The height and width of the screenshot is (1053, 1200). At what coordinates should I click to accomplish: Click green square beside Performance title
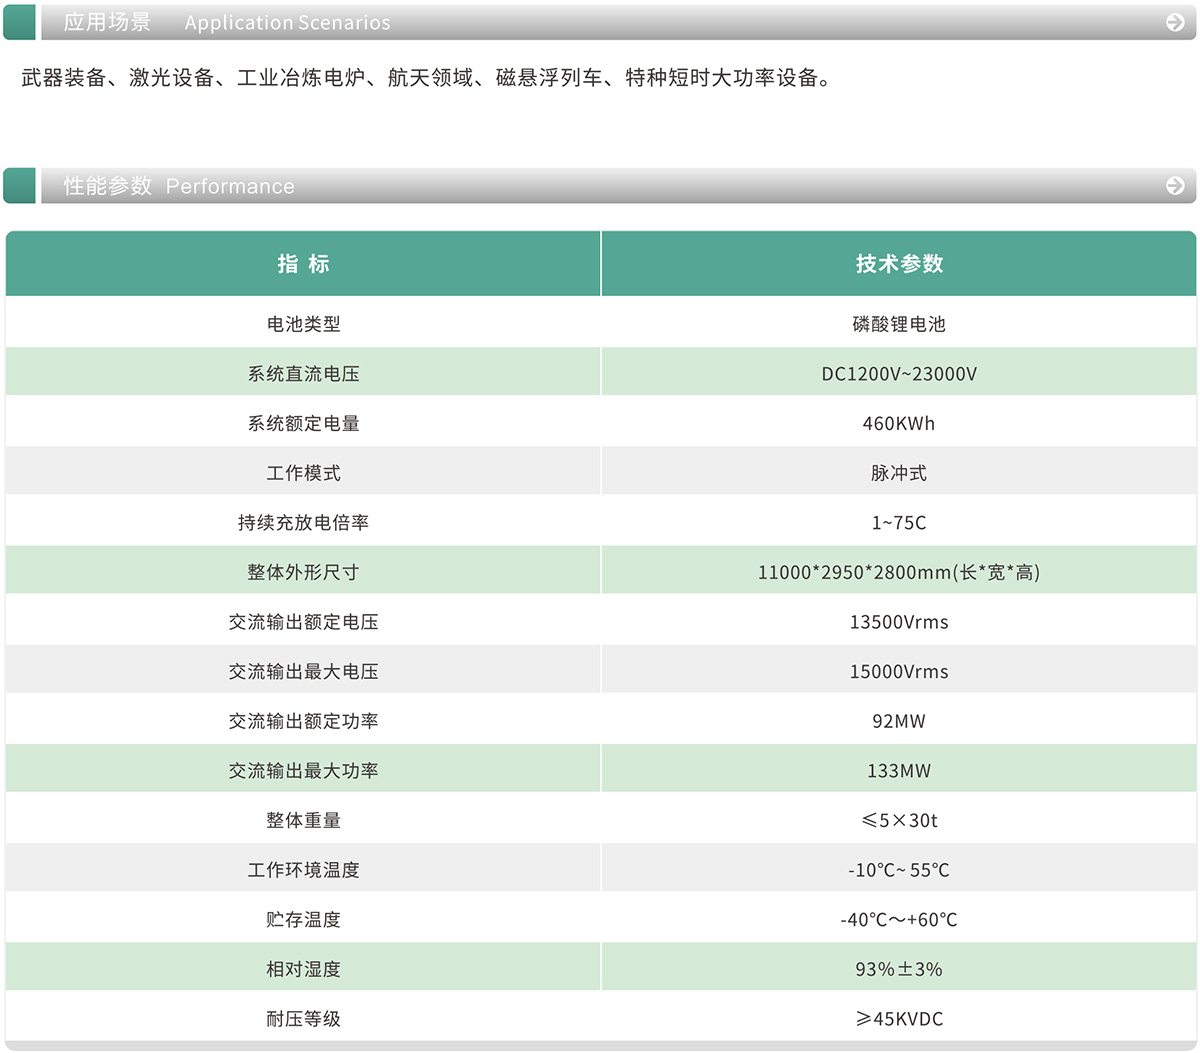click(x=20, y=186)
